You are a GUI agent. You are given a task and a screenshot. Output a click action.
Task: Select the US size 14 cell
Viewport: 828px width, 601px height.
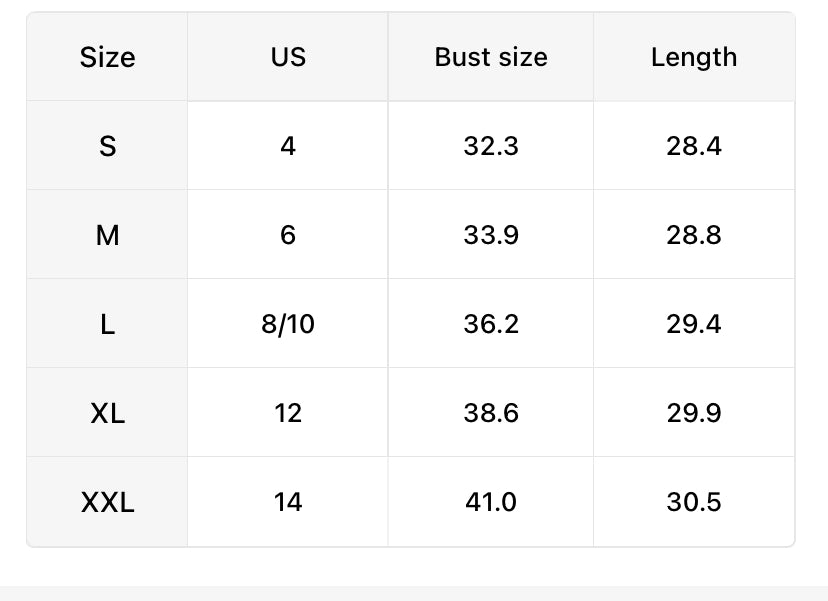pyautogui.click(x=288, y=502)
